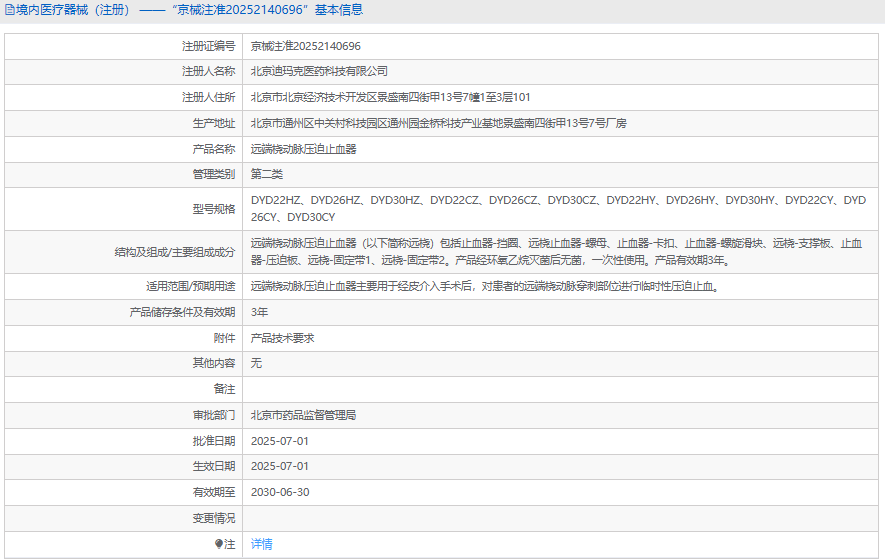Click the 审批部门 label

(x=214, y=415)
